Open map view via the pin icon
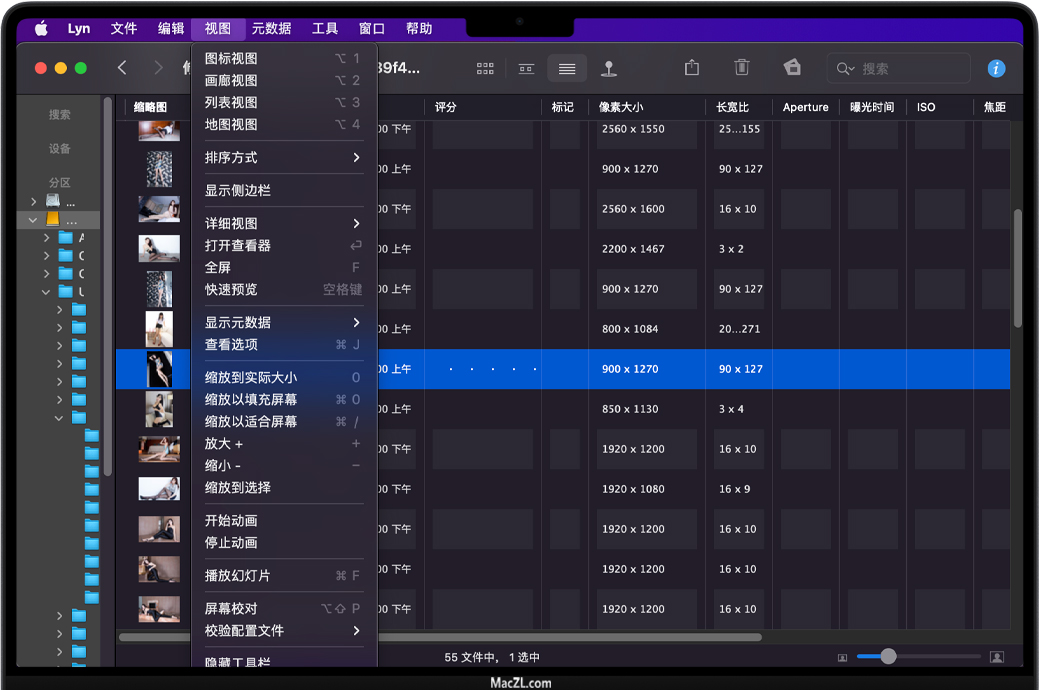 pos(609,68)
